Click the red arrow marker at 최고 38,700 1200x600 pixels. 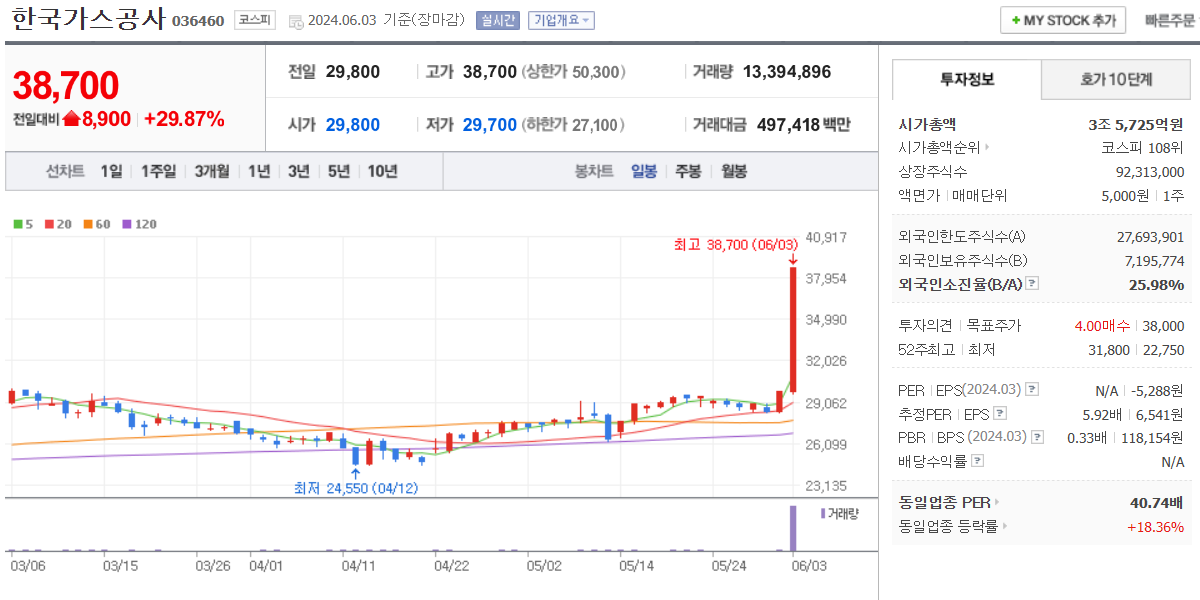point(793,259)
